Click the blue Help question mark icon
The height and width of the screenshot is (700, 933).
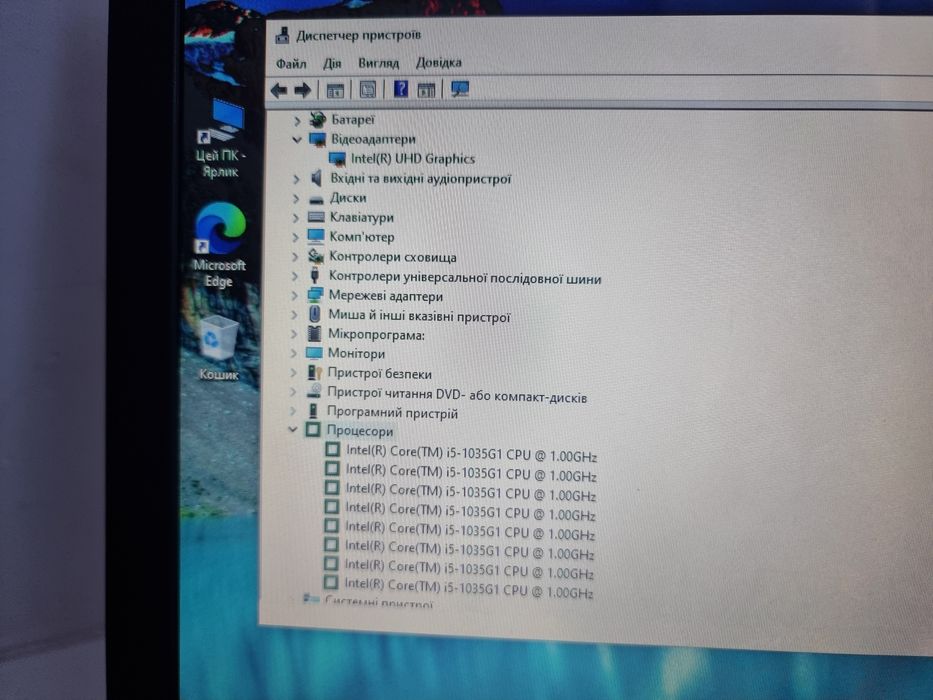401,89
